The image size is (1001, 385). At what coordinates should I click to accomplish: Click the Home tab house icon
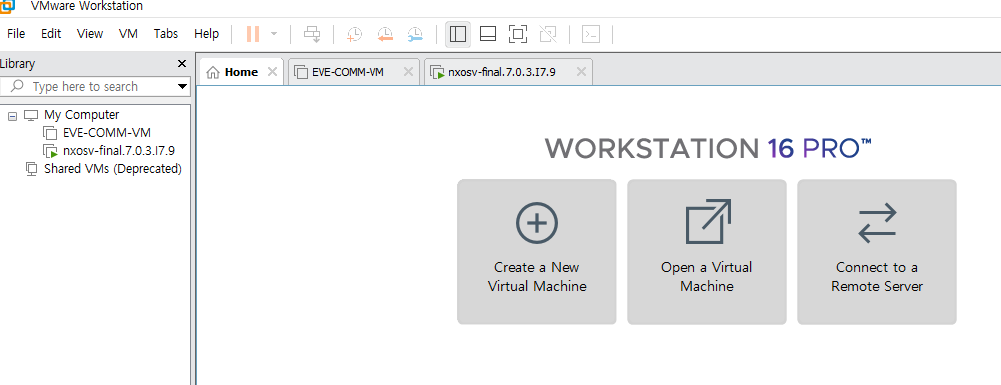coord(214,72)
